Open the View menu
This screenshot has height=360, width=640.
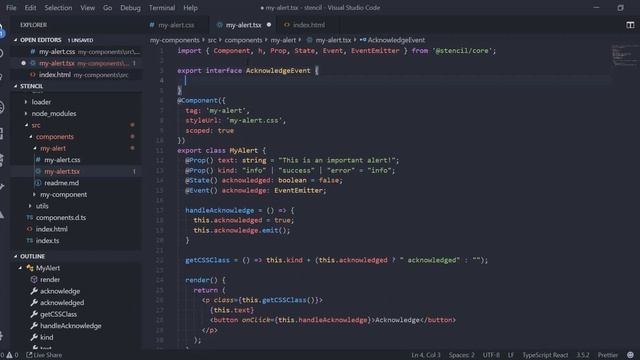pos(87,8)
